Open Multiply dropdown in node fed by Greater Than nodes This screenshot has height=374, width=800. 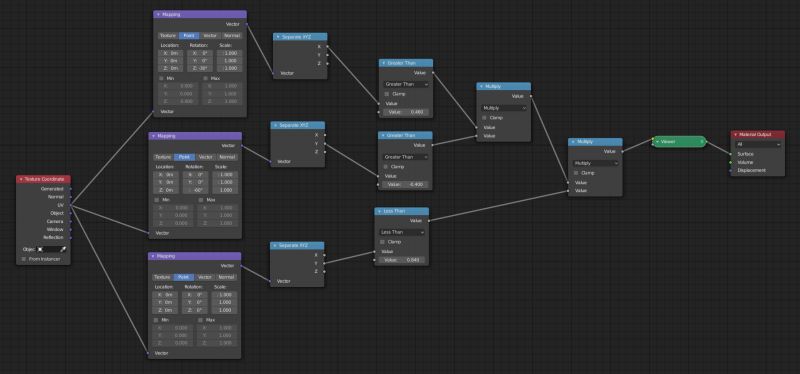504,108
